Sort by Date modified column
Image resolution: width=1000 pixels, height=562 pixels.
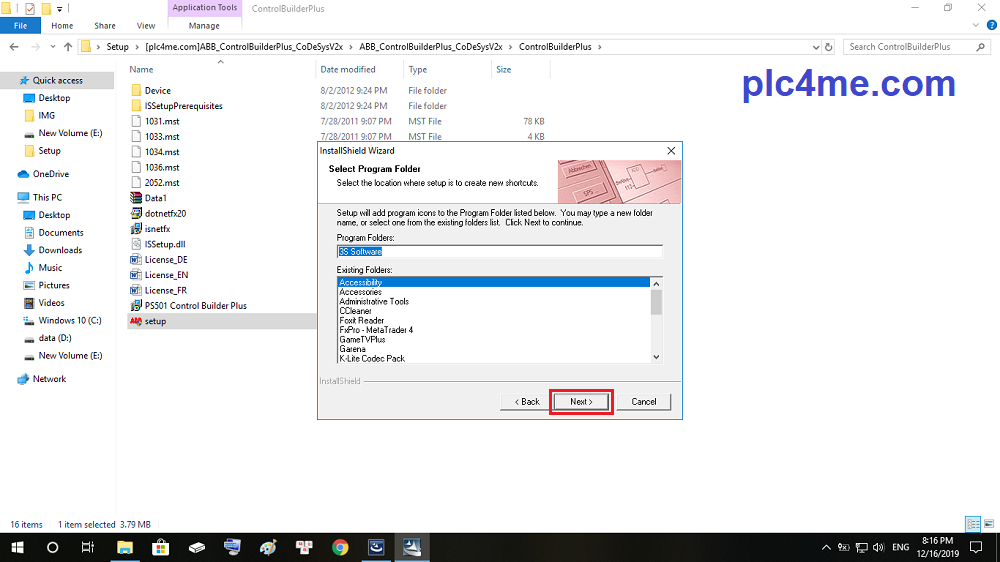point(348,69)
